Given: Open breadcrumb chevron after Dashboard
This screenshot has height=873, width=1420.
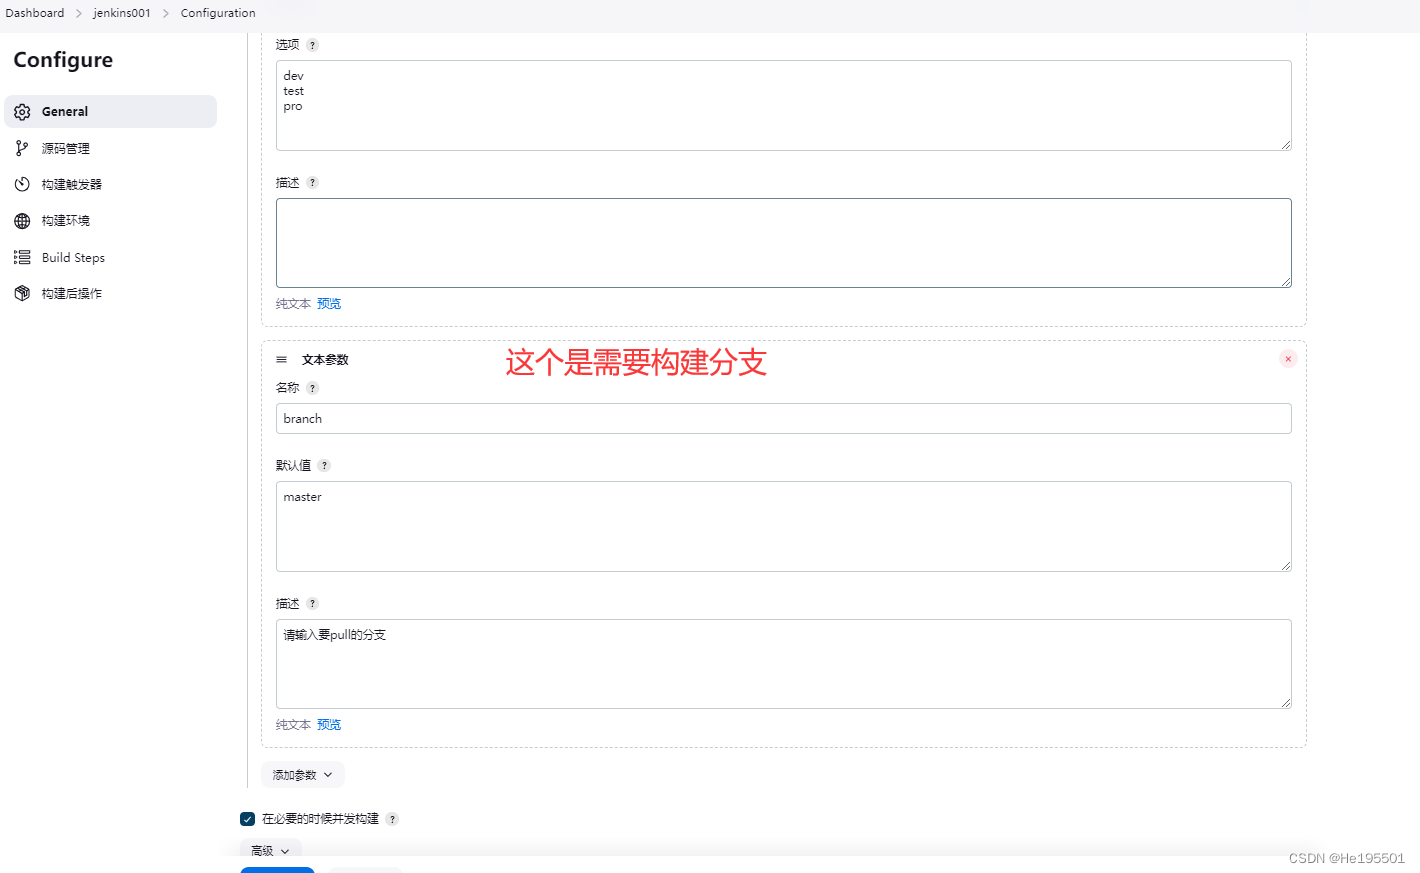Looking at the screenshot, I should click(79, 13).
